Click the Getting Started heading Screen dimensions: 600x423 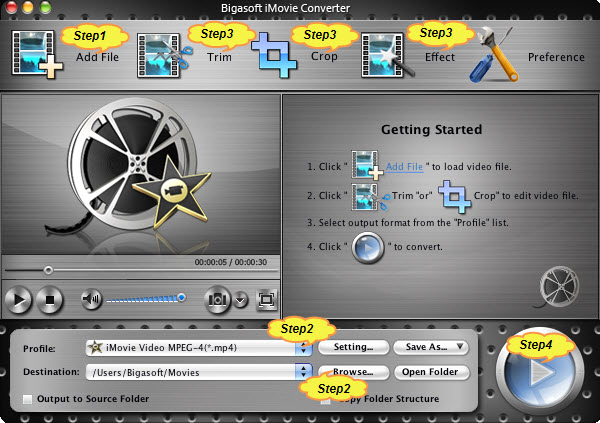click(x=431, y=129)
